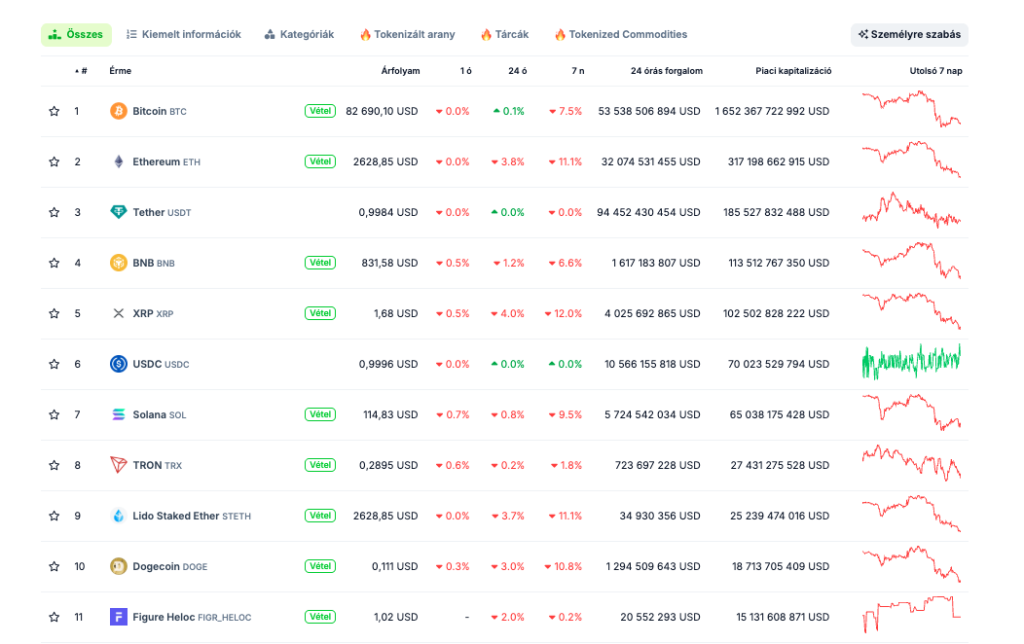Click the Solana logo icon
The image size is (1024, 644).
118,414
